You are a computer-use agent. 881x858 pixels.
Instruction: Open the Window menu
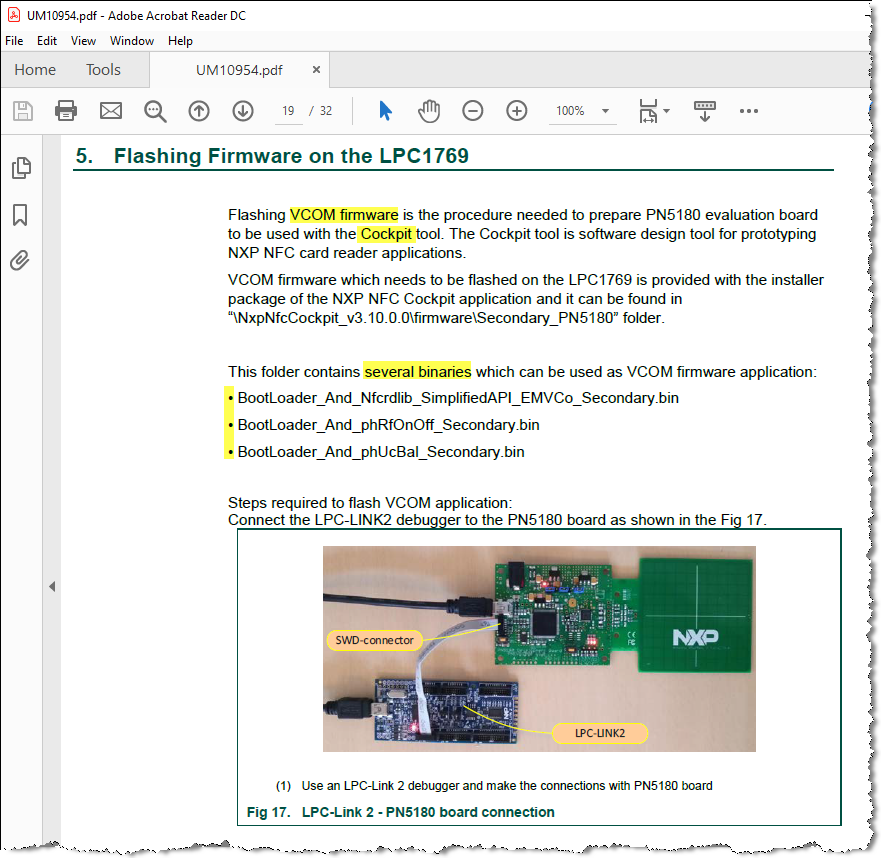[131, 41]
